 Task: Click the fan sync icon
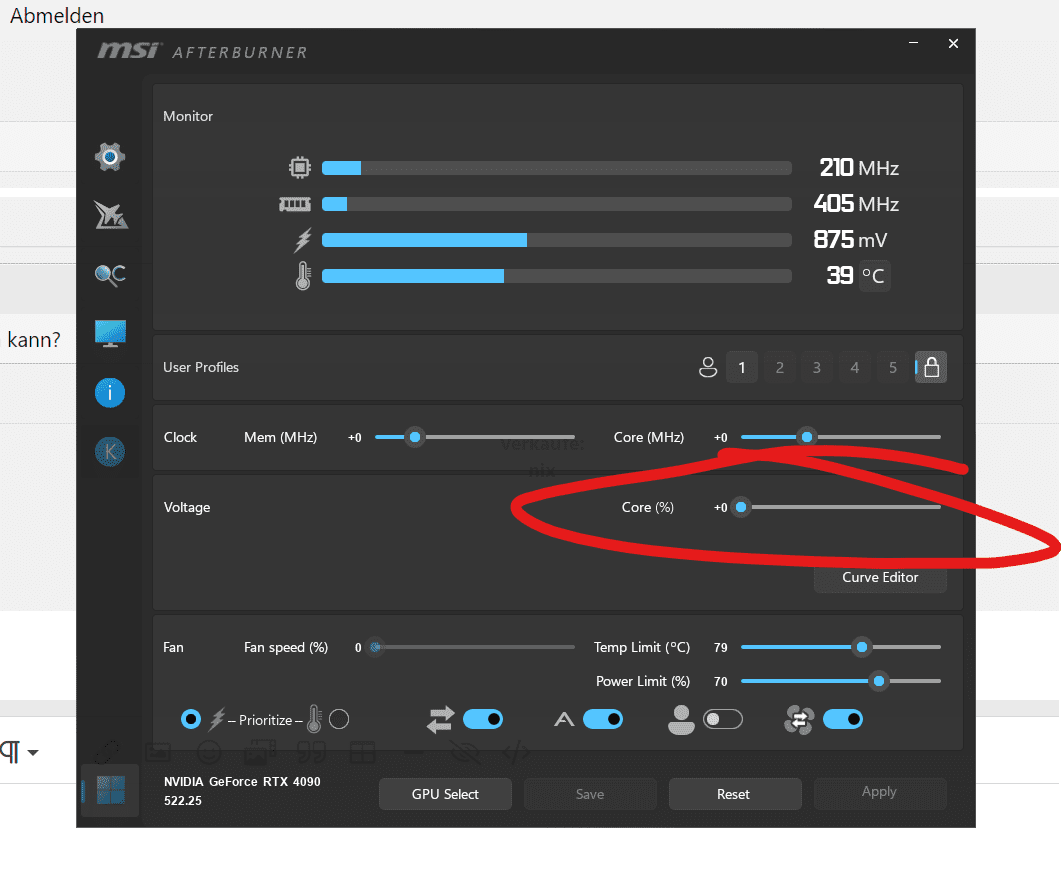click(799, 720)
